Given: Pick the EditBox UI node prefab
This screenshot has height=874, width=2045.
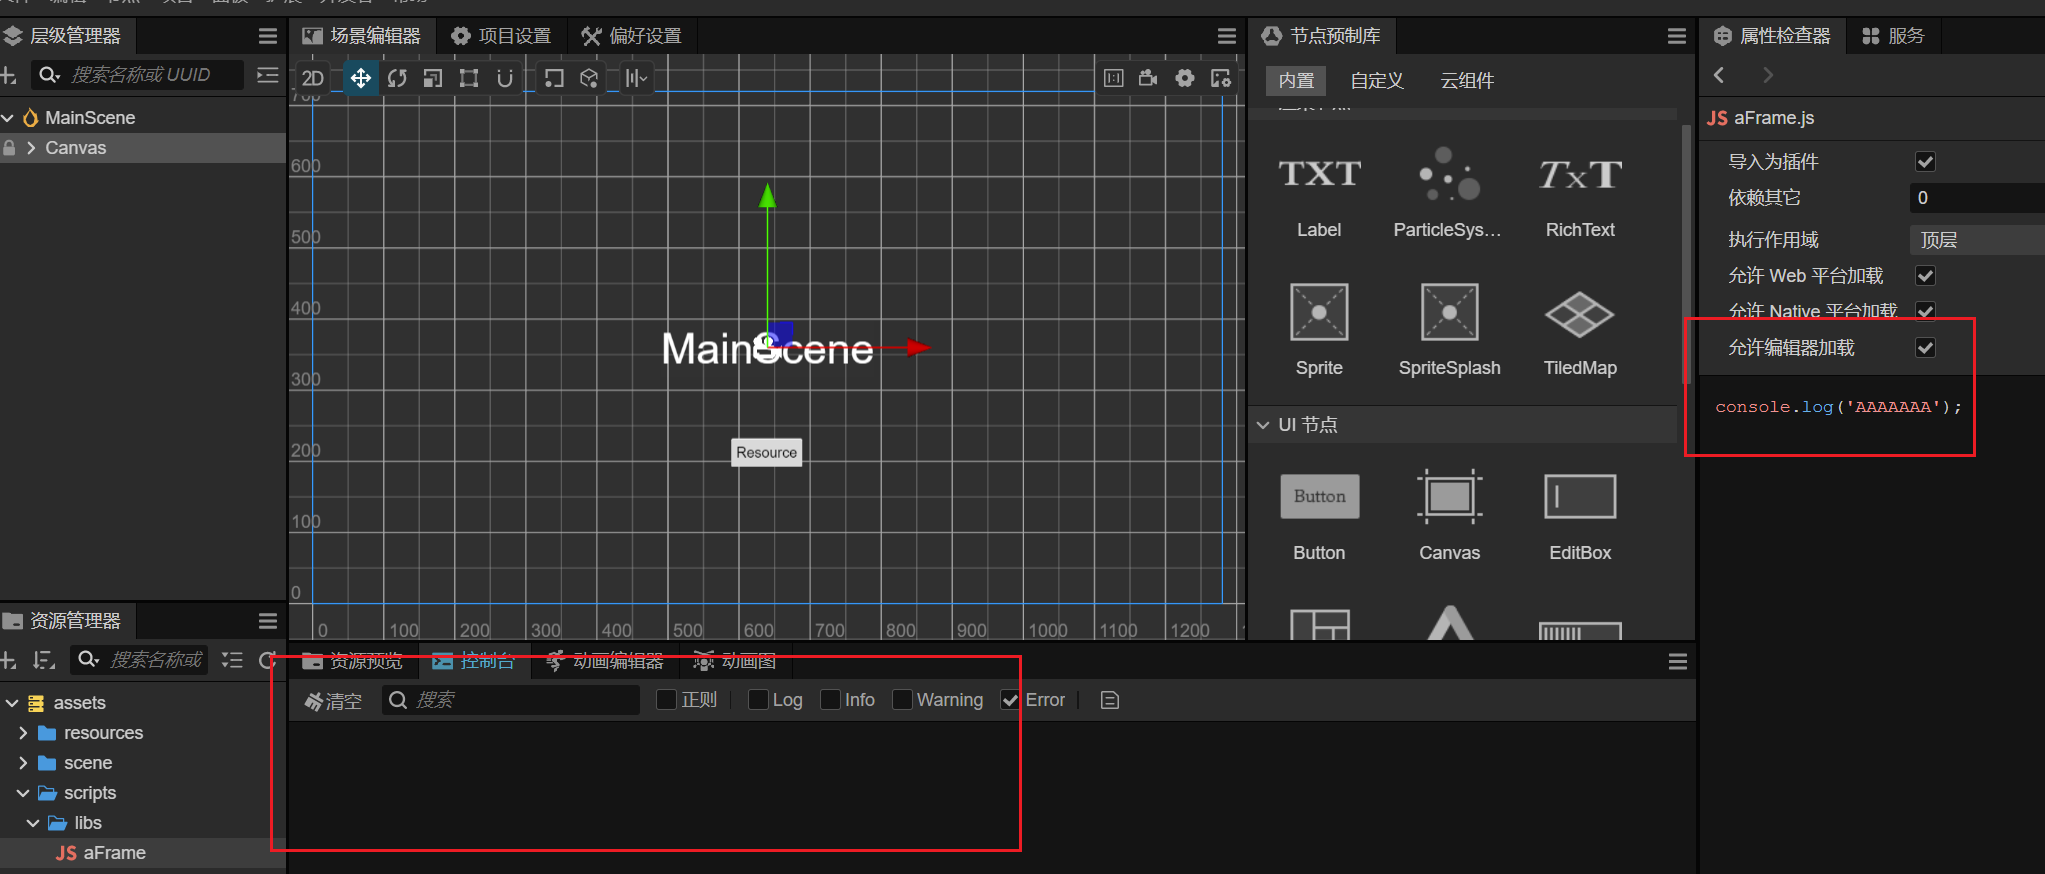Looking at the screenshot, I should click(x=1580, y=516).
